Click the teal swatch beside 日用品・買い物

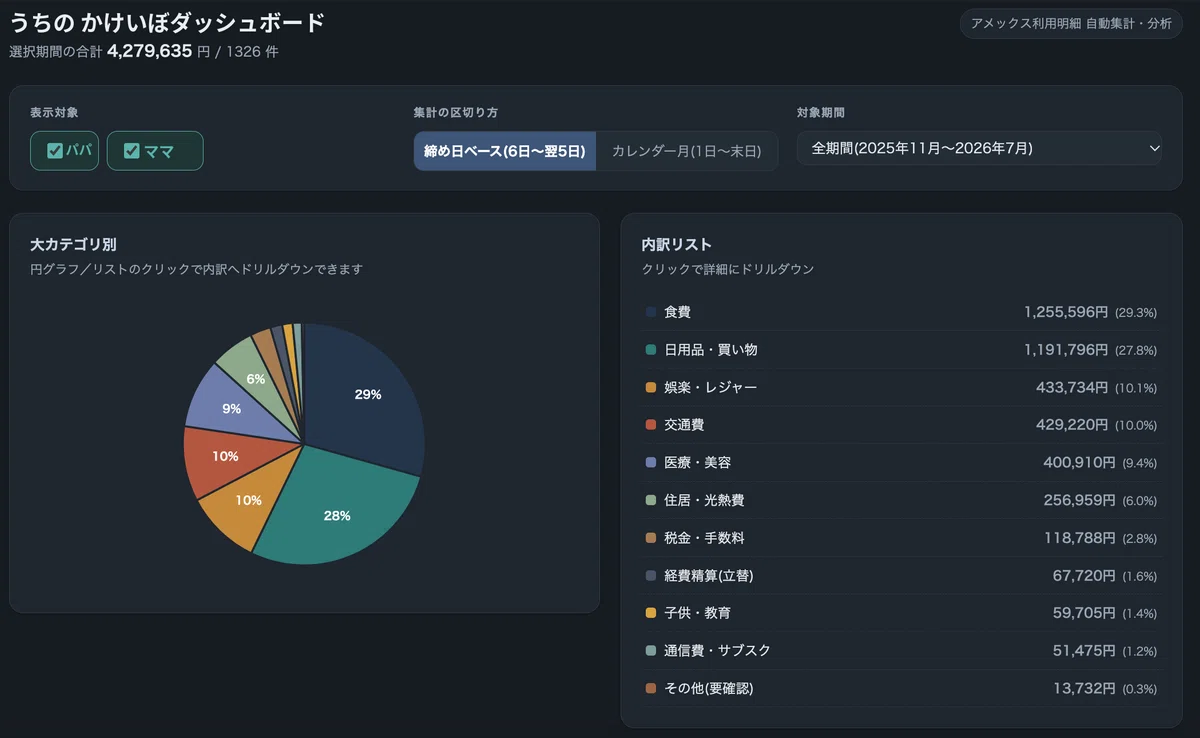[x=651, y=350]
